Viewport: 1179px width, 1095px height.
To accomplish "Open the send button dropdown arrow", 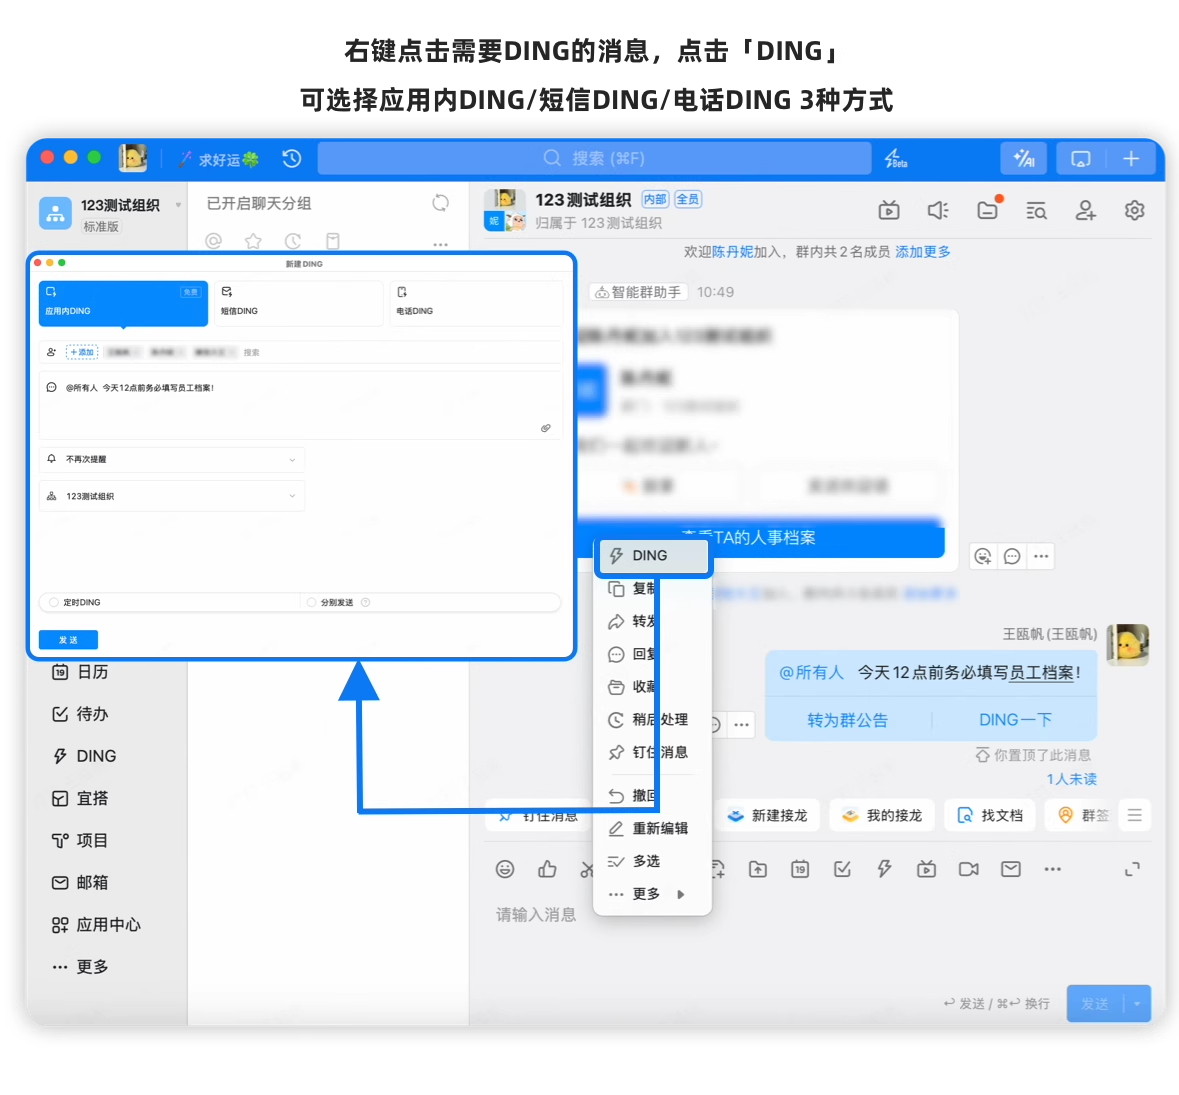I will click(x=1137, y=1004).
